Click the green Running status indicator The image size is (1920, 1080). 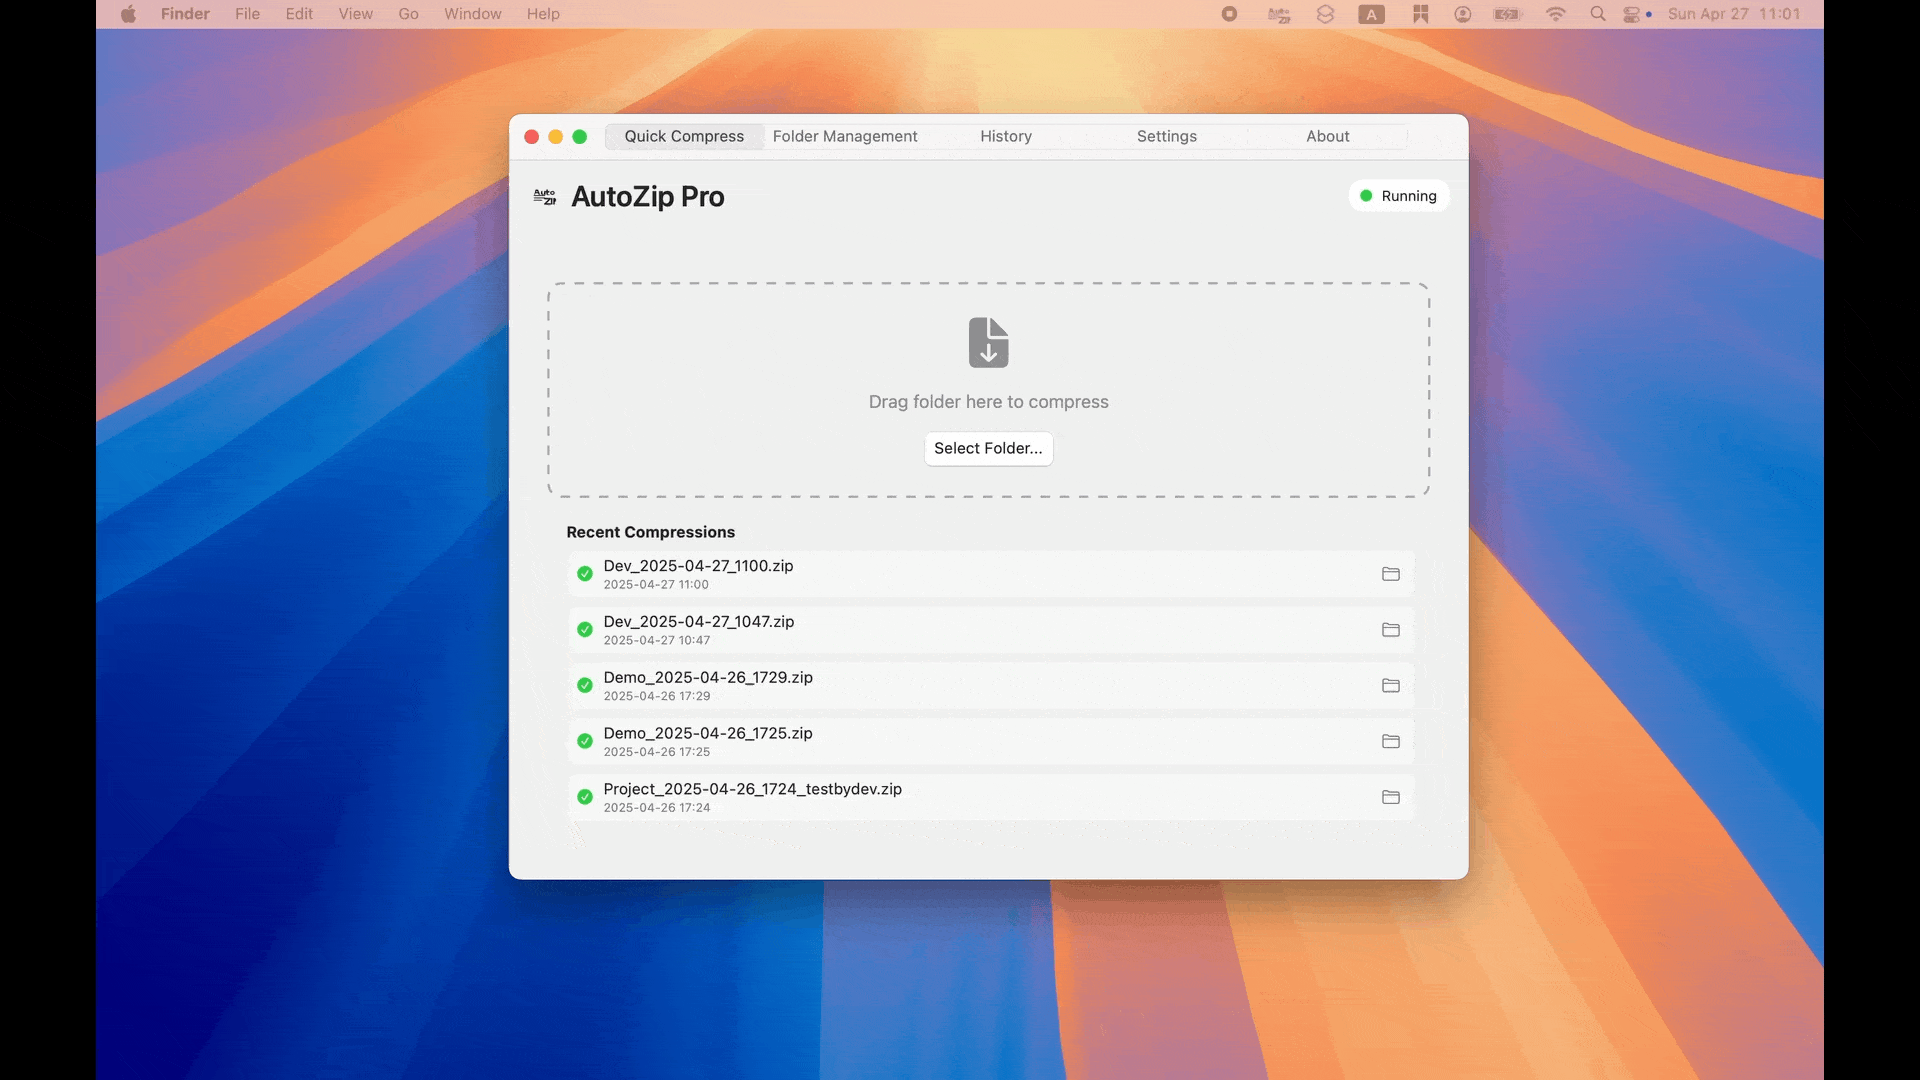click(1366, 196)
